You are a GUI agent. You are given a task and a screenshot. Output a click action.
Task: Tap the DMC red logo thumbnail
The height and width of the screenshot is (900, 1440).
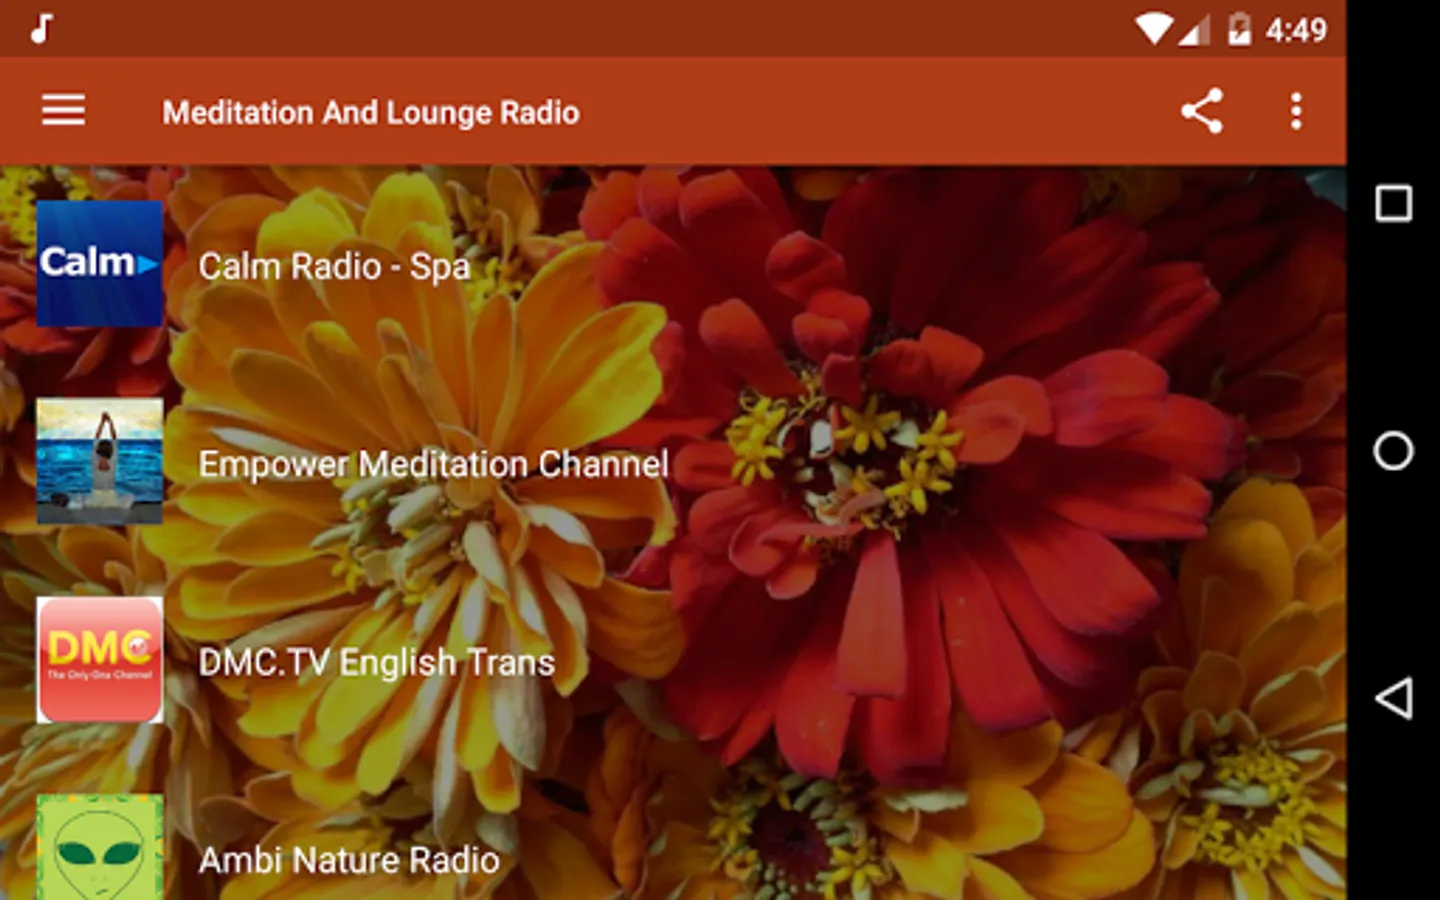pos(100,660)
